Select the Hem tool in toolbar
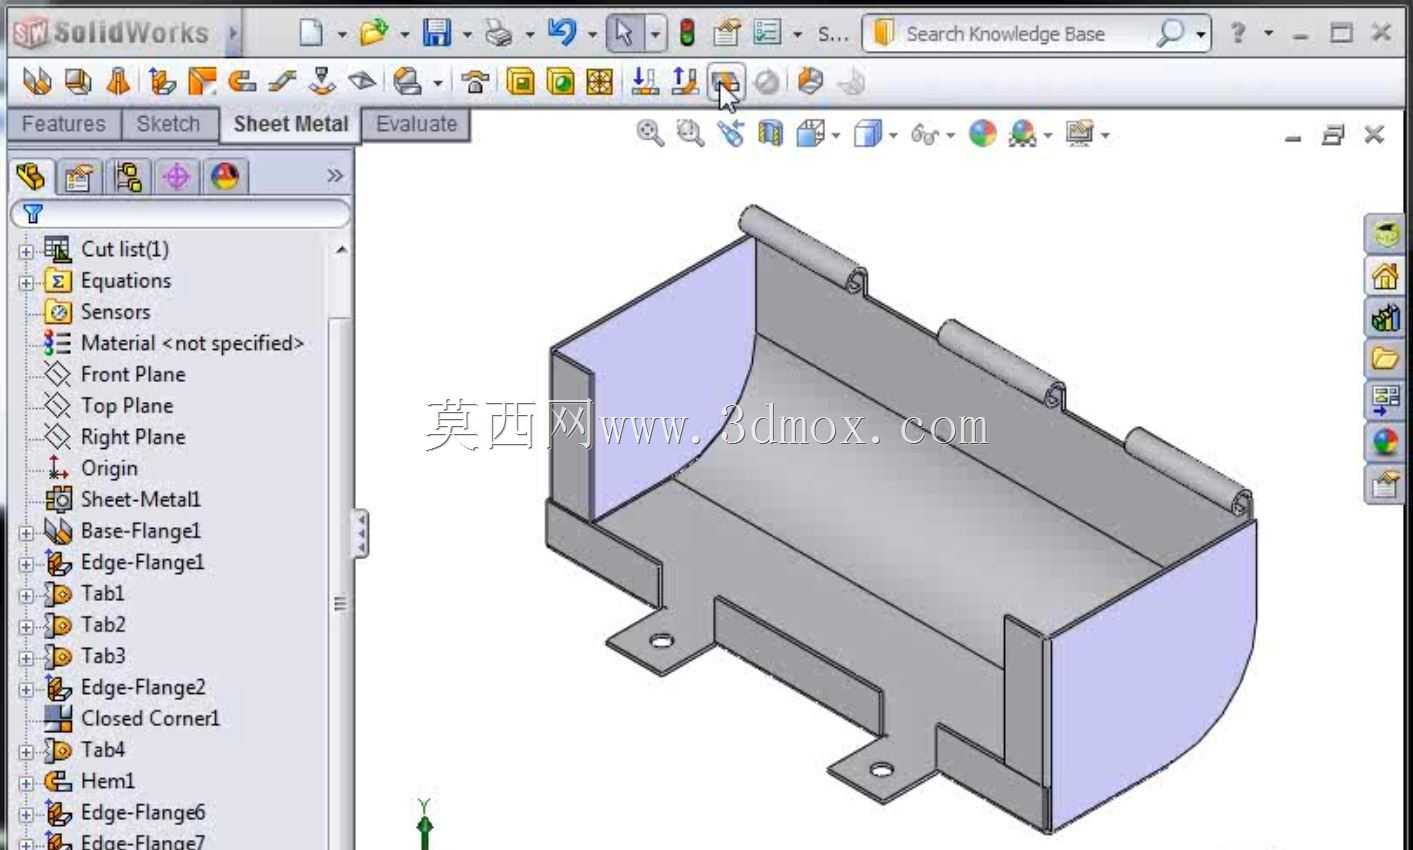The width and height of the screenshot is (1413, 850). 241,82
